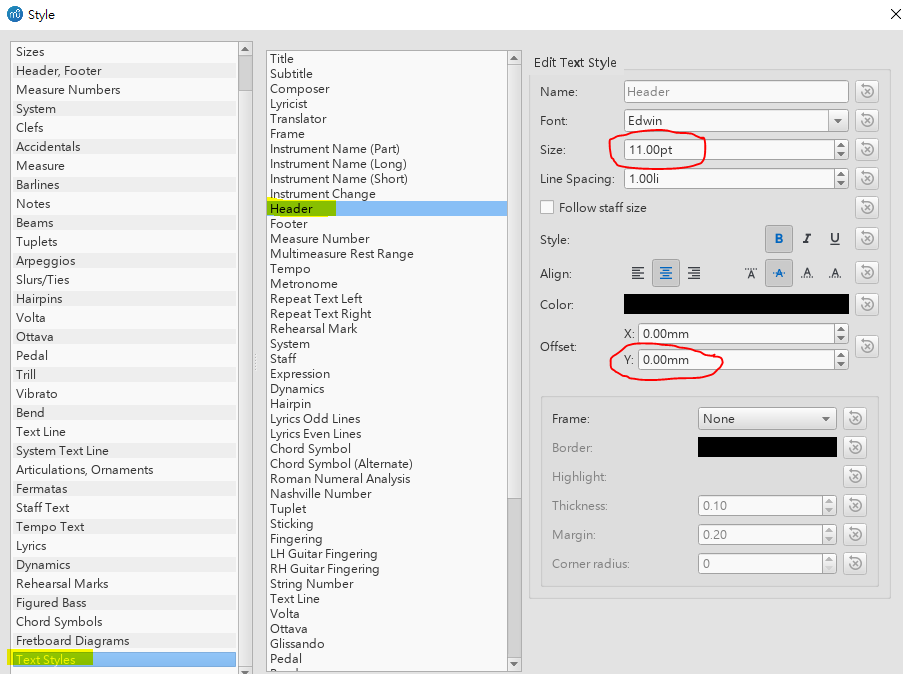Viewport: 903px width, 674px height.
Task: Select Lyrics Odd Lines text style
Action: coord(387,419)
